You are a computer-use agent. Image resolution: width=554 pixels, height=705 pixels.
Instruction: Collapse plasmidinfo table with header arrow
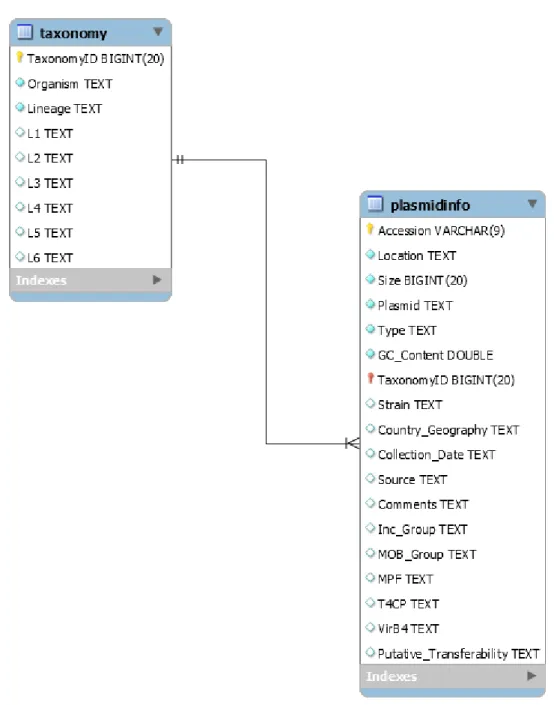click(x=532, y=204)
